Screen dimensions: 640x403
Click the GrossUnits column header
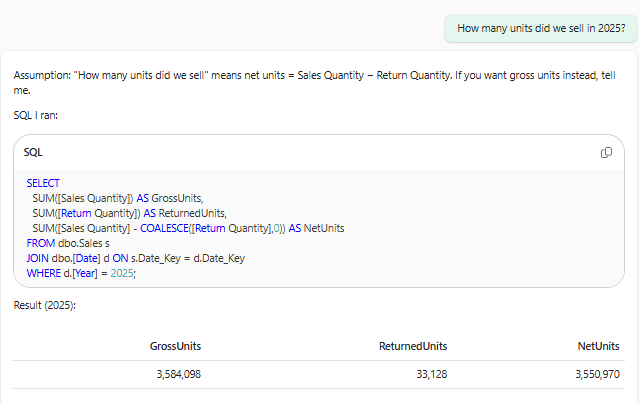pos(175,346)
